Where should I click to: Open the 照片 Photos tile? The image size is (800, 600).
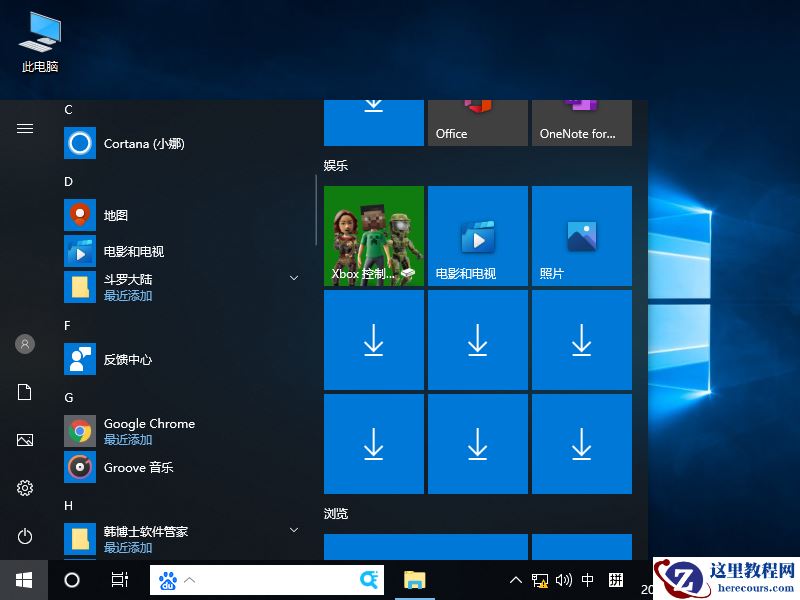click(x=581, y=235)
